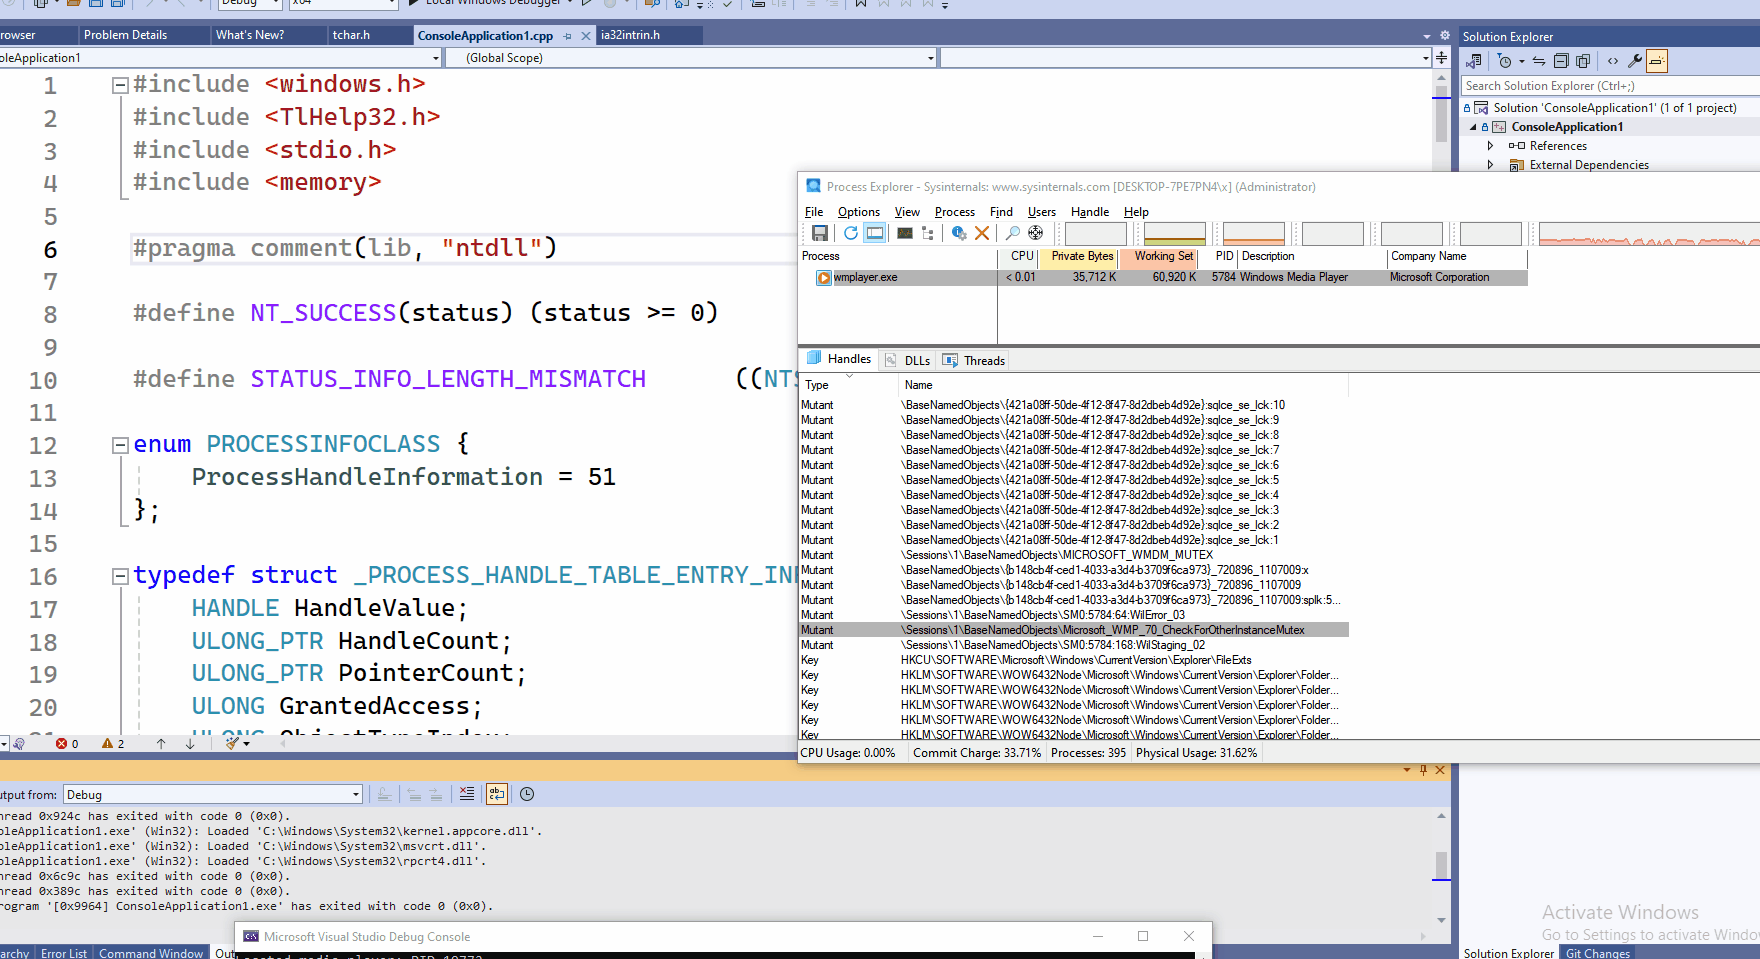
Task: Open Global Scope dropdown in editor
Action: (689, 58)
